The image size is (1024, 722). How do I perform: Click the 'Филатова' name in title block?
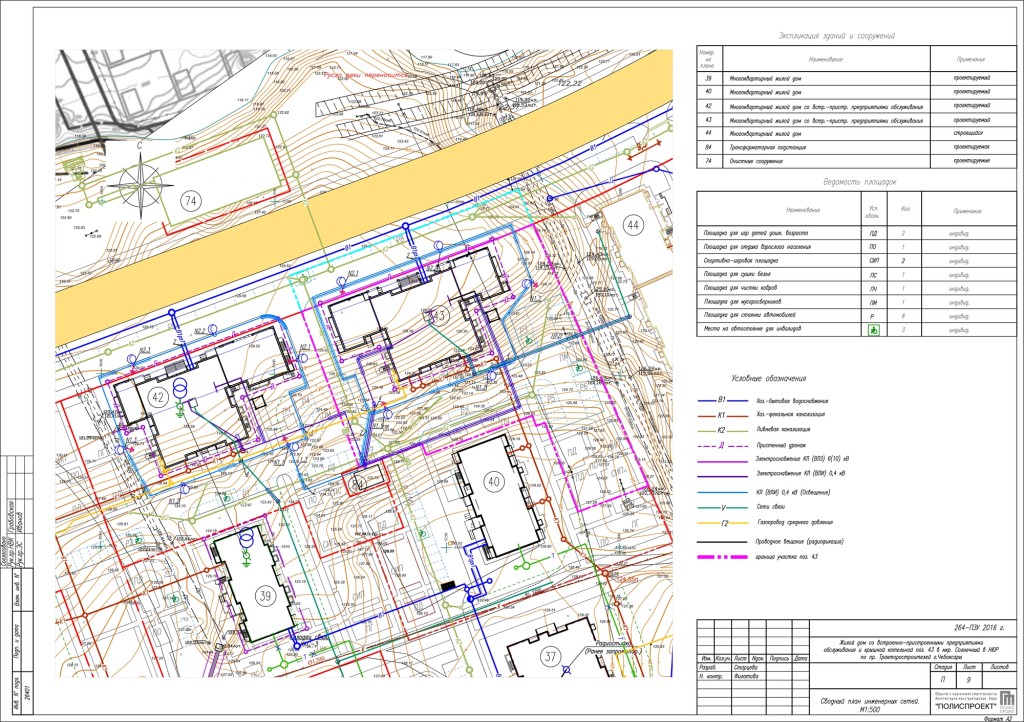(x=744, y=676)
